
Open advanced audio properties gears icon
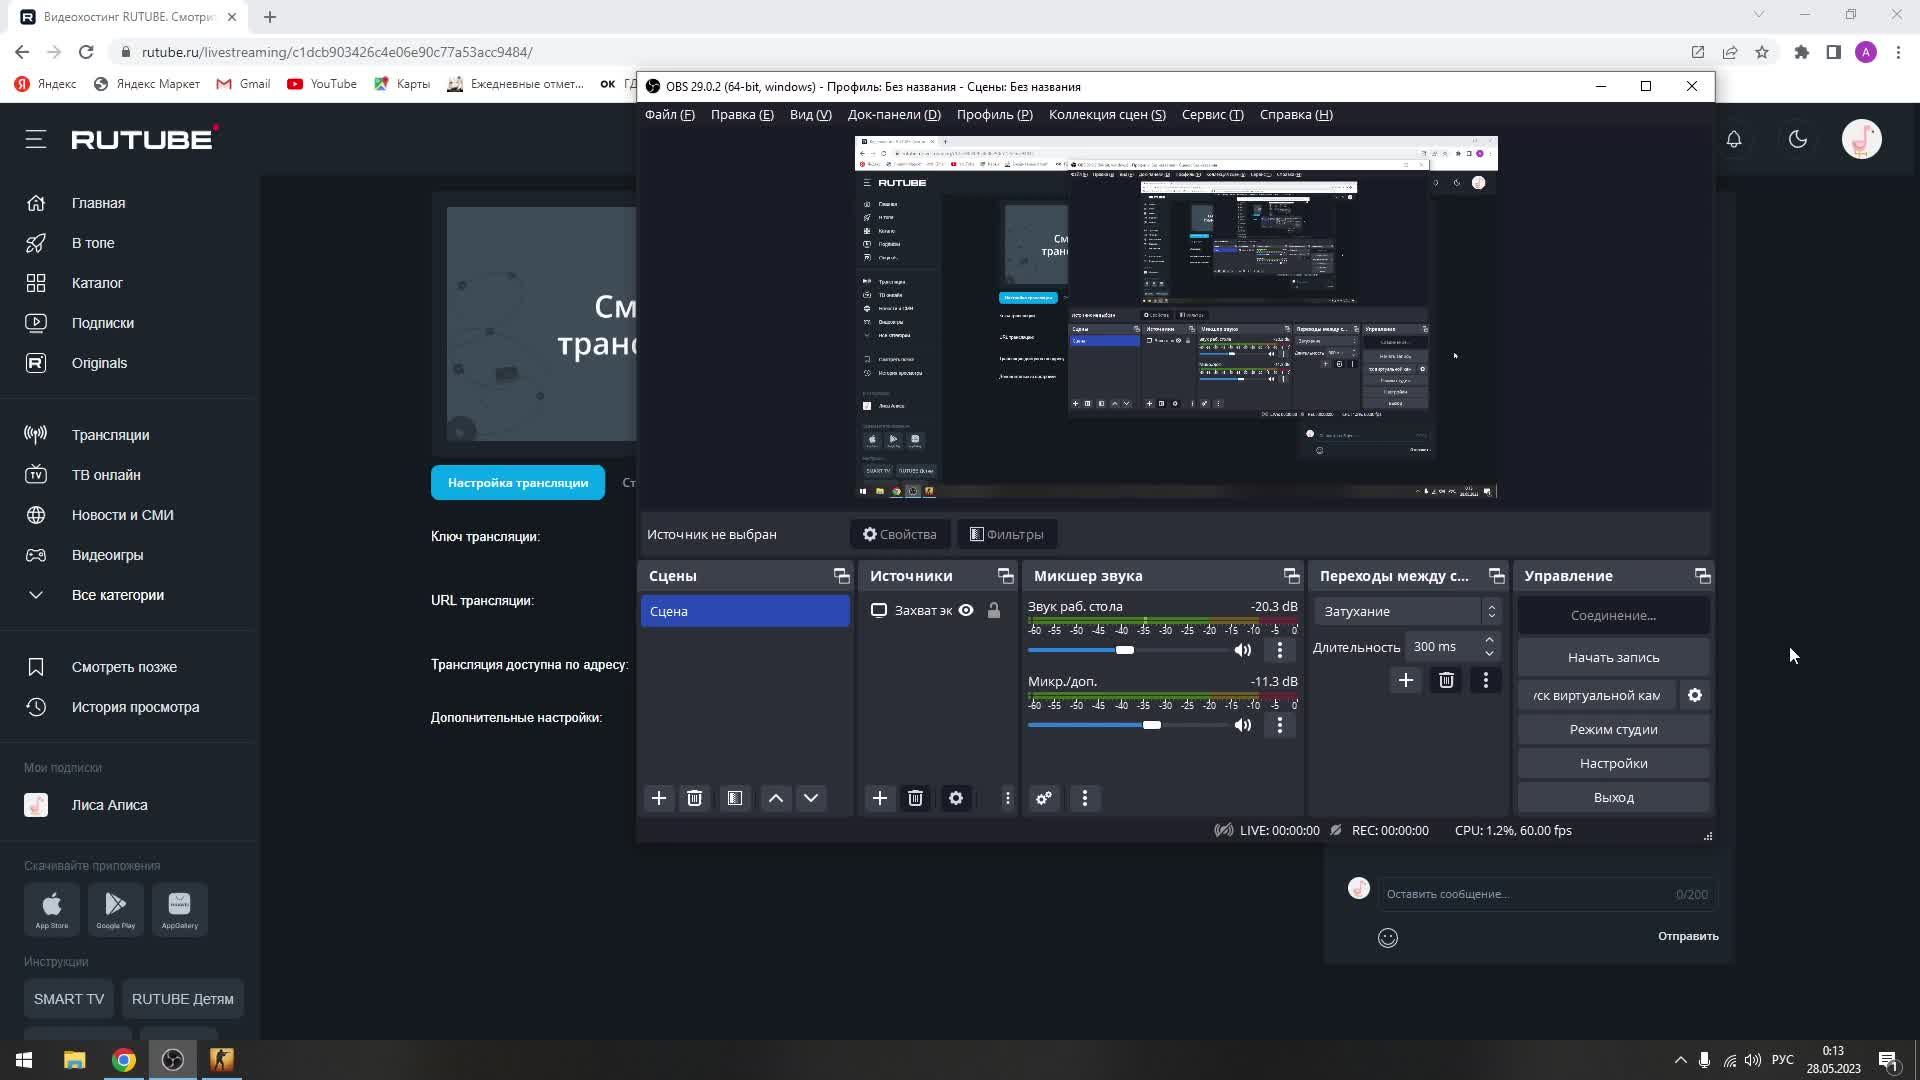coord(1044,798)
